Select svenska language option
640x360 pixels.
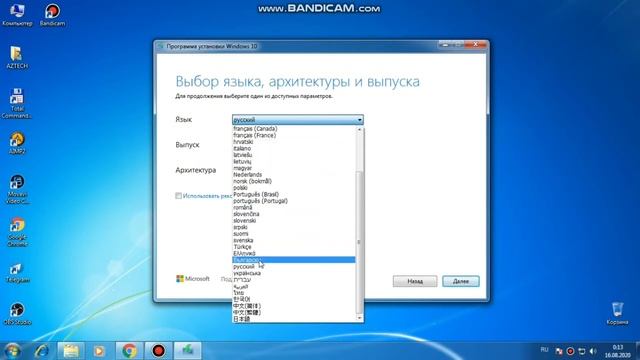click(x=294, y=240)
